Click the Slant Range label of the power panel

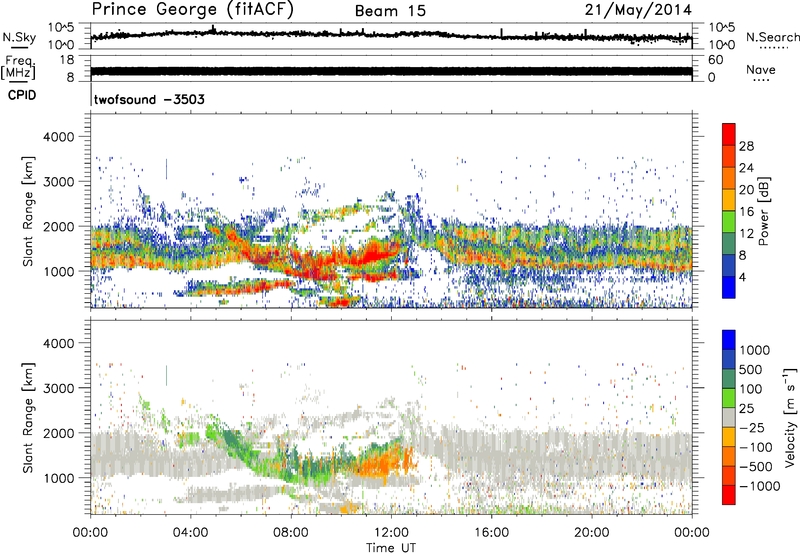pos(28,211)
